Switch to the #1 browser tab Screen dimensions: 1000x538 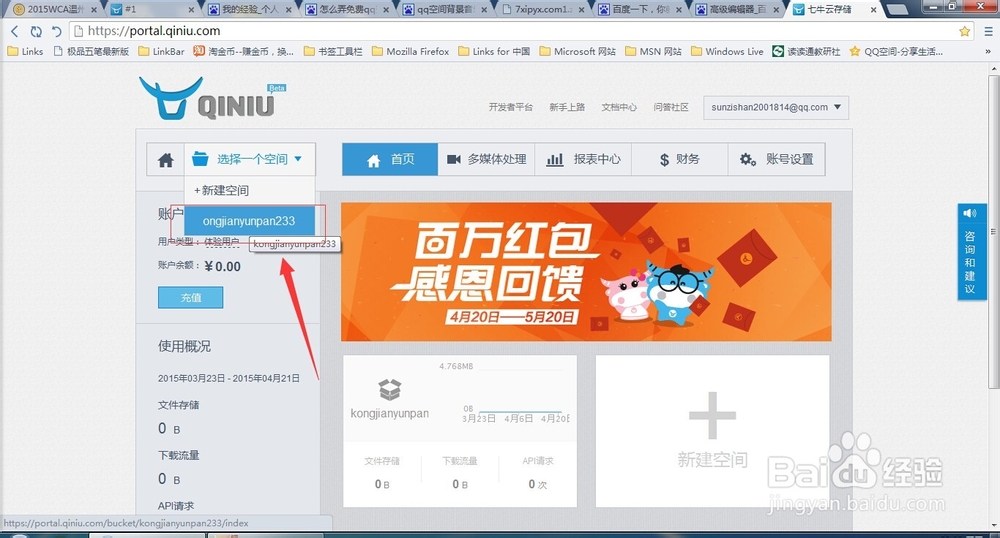(152, 10)
